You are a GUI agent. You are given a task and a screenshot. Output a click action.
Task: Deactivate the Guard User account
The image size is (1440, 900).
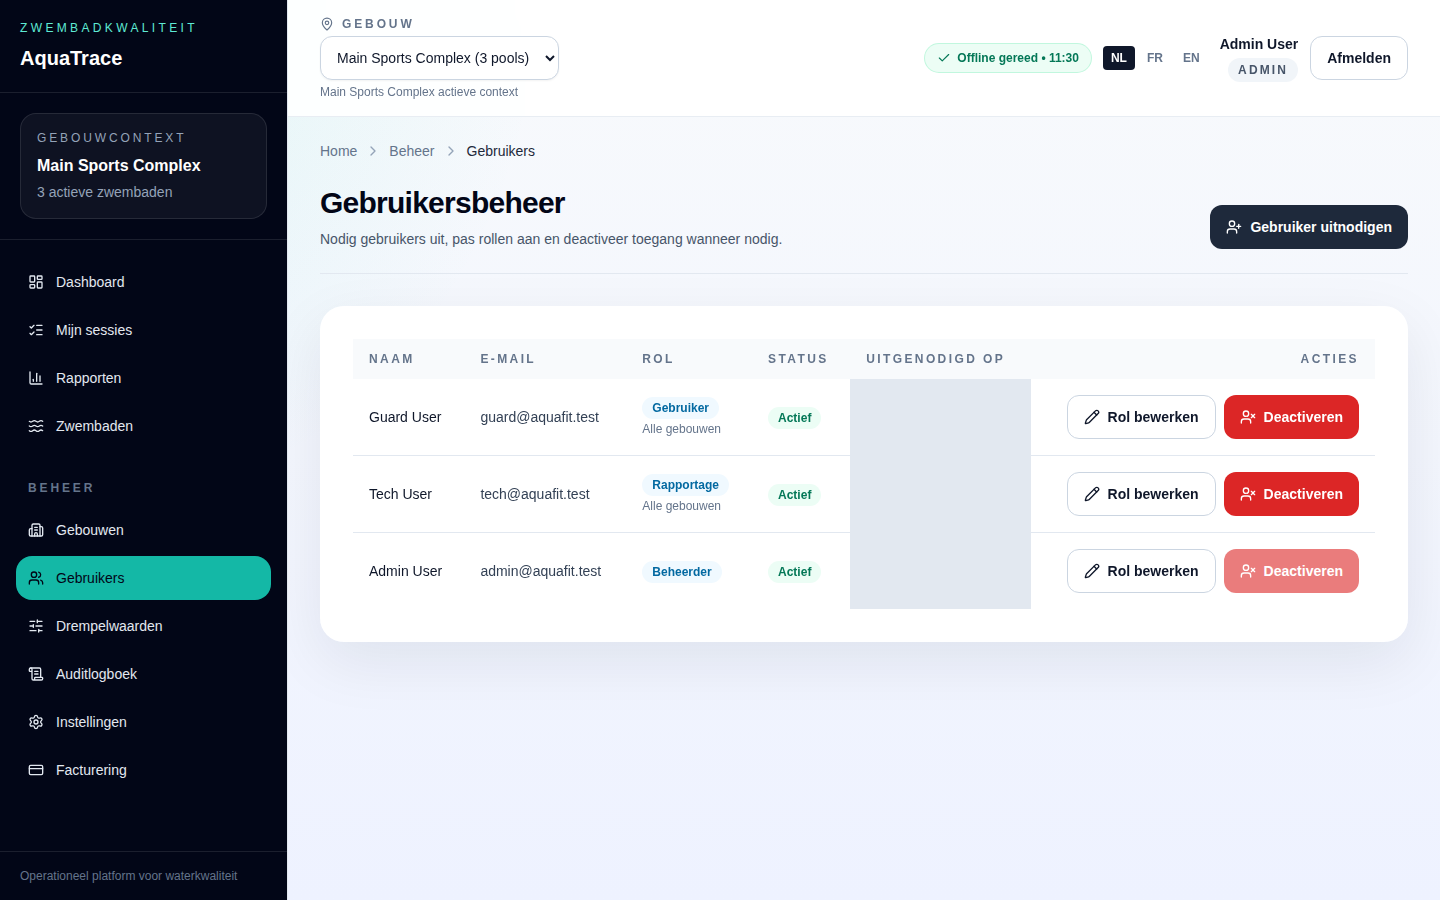click(x=1291, y=417)
